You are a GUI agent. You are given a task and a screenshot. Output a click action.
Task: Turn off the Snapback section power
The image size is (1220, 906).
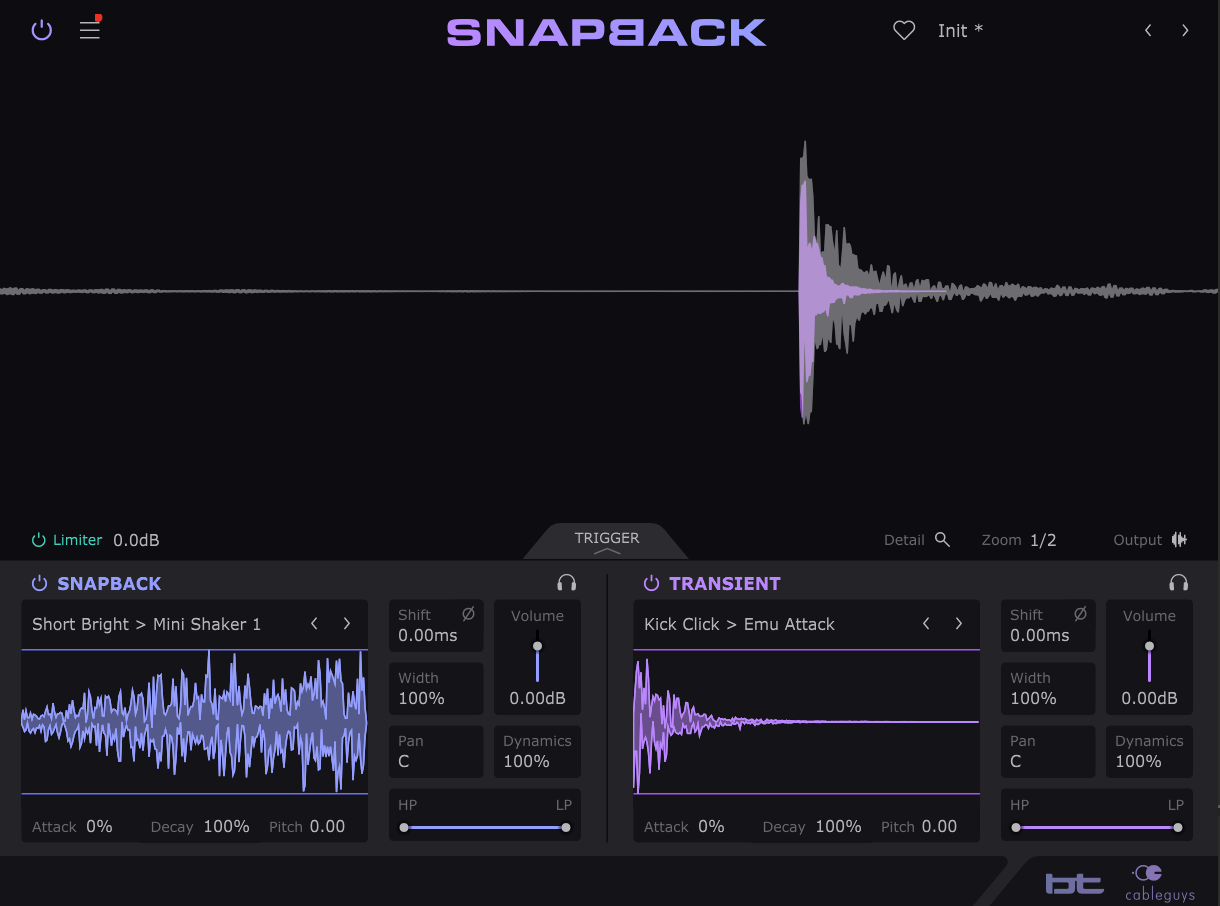[39, 583]
